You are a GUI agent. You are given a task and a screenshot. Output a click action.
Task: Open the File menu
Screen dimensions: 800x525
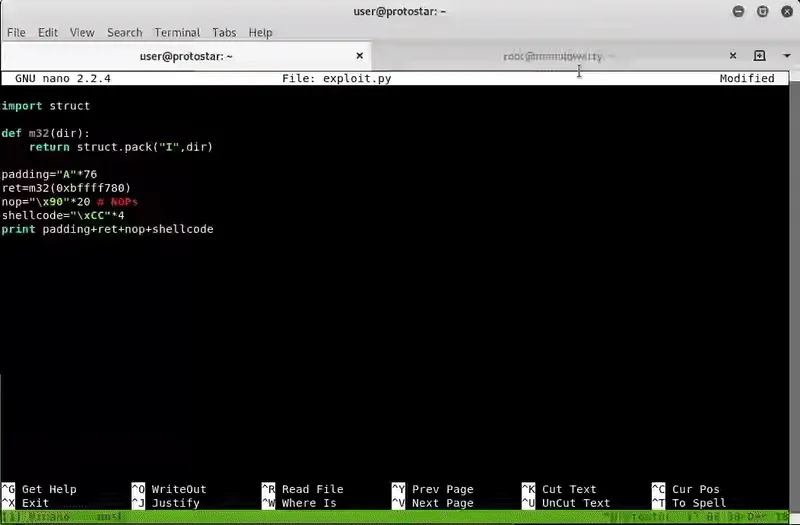tap(16, 32)
